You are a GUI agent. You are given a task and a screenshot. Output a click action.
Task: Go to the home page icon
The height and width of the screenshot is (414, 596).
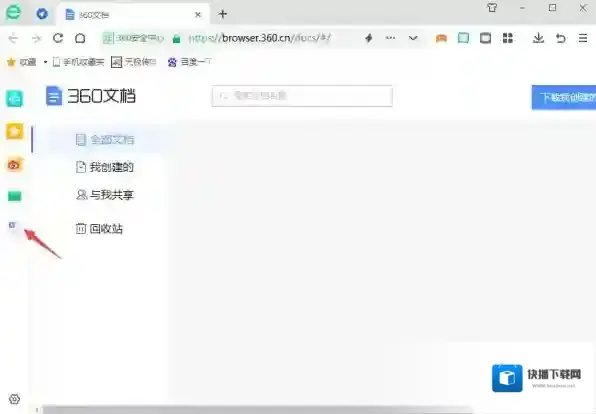click(80, 38)
